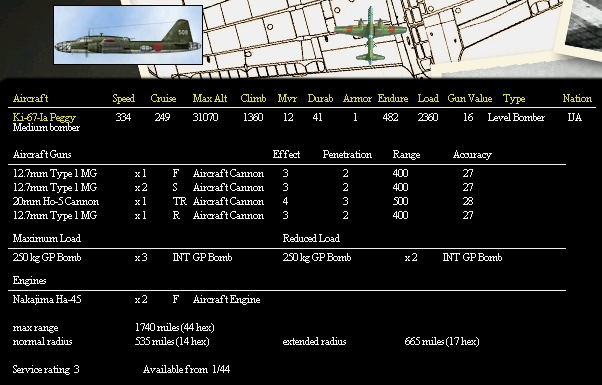Click the normal radius label
Image resolution: width=602 pixels, height=385 pixels.
click(42, 342)
